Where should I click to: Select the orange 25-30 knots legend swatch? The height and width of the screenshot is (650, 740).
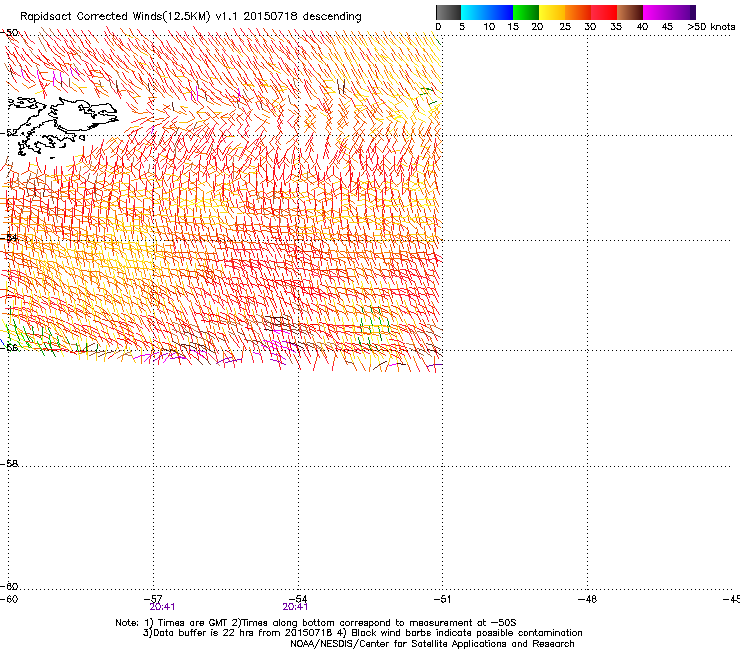pos(578,12)
